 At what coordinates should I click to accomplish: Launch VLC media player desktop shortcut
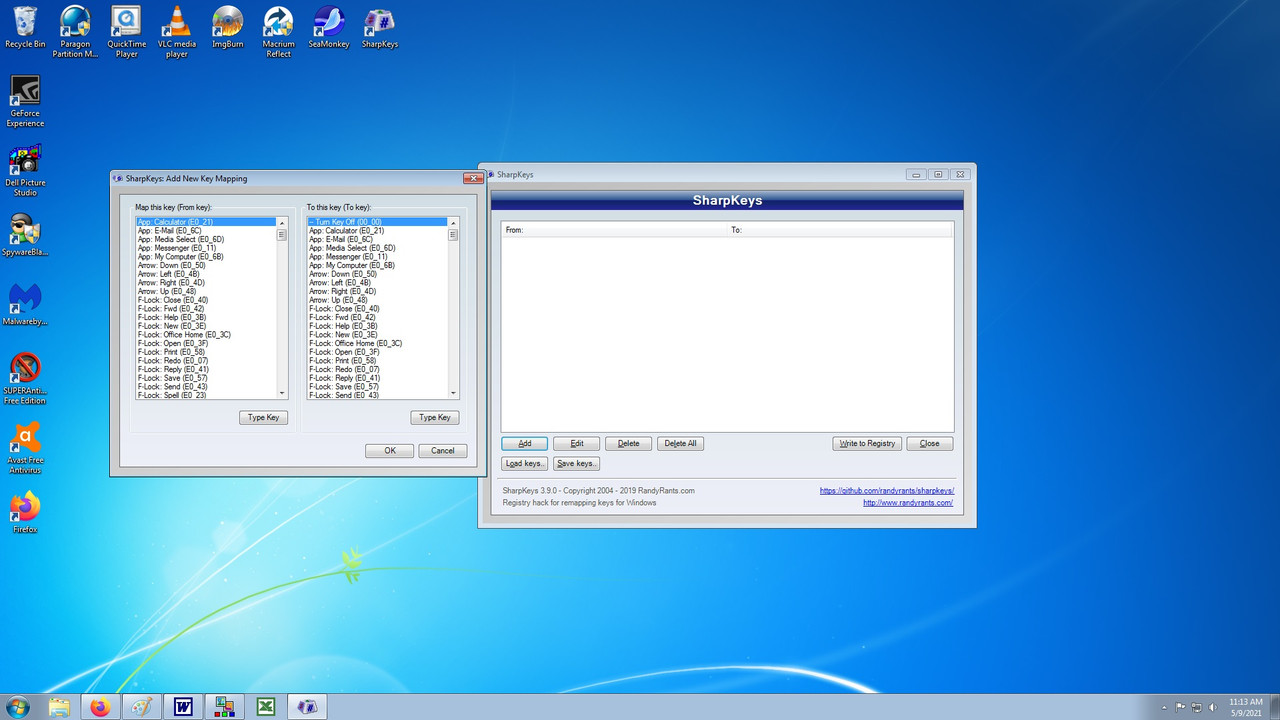click(177, 32)
